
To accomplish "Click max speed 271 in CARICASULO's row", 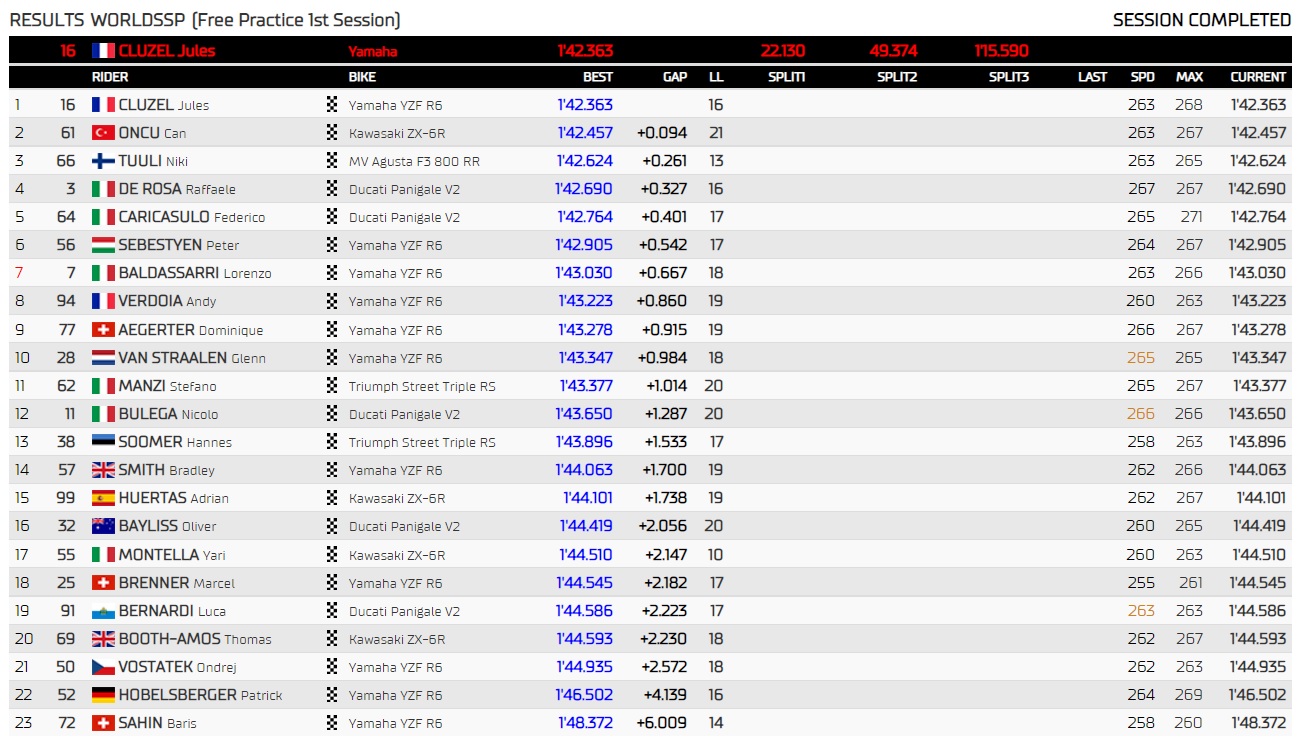I will point(1191,217).
